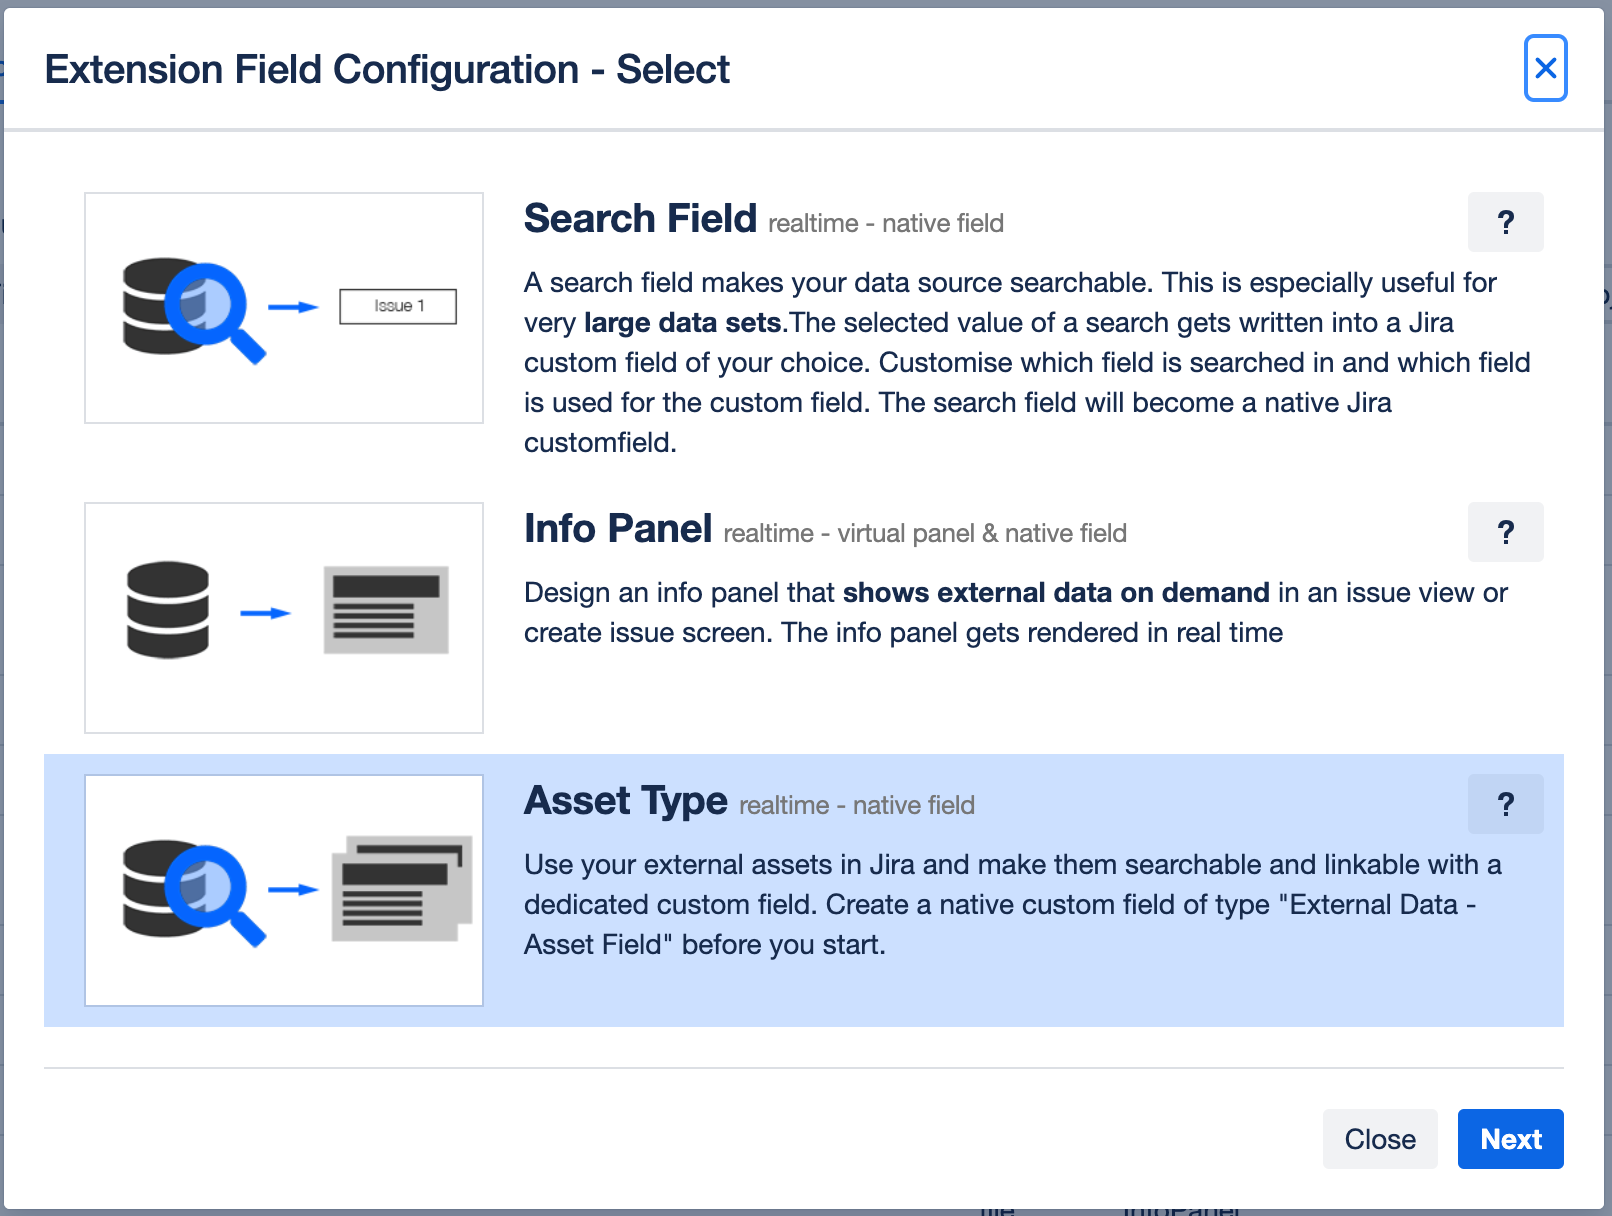Click the database icon in Info Panel image
The height and width of the screenshot is (1216, 1612).
click(x=168, y=610)
